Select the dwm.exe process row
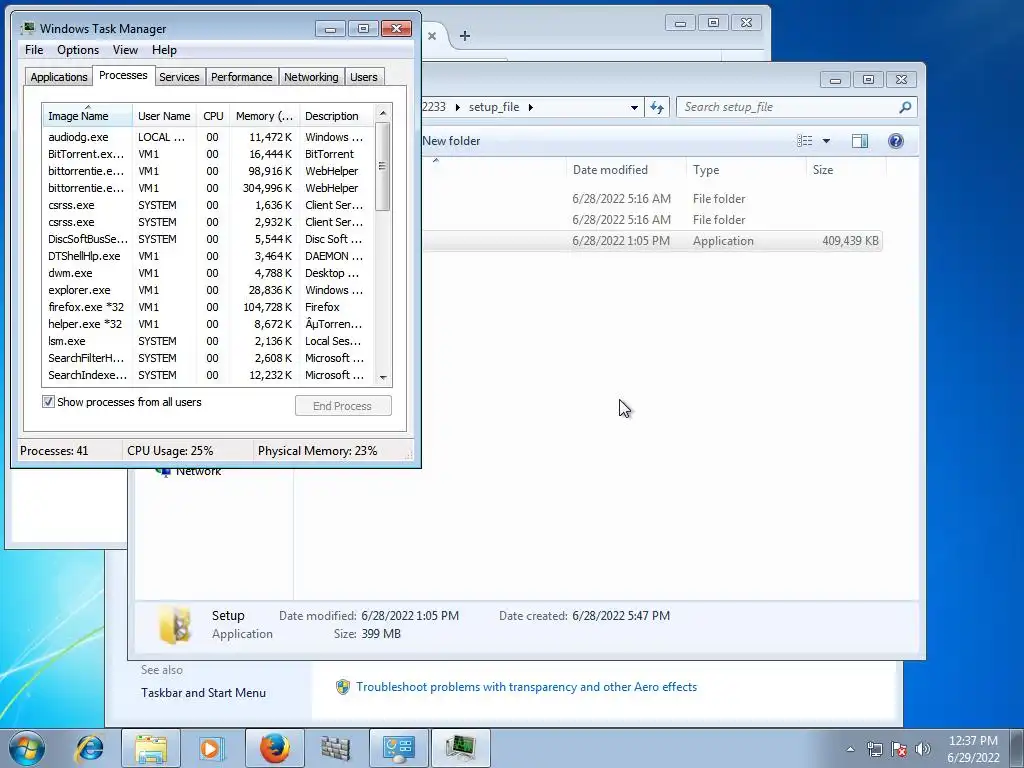The width and height of the screenshot is (1024, 768). (x=209, y=273)
